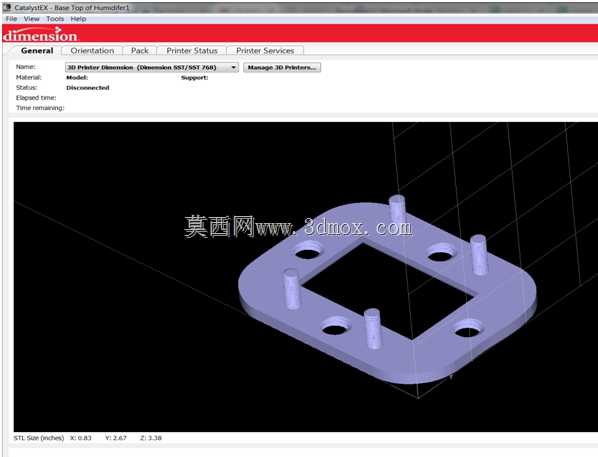Switch to the Printer Status tab

click(x=192, y=51)
